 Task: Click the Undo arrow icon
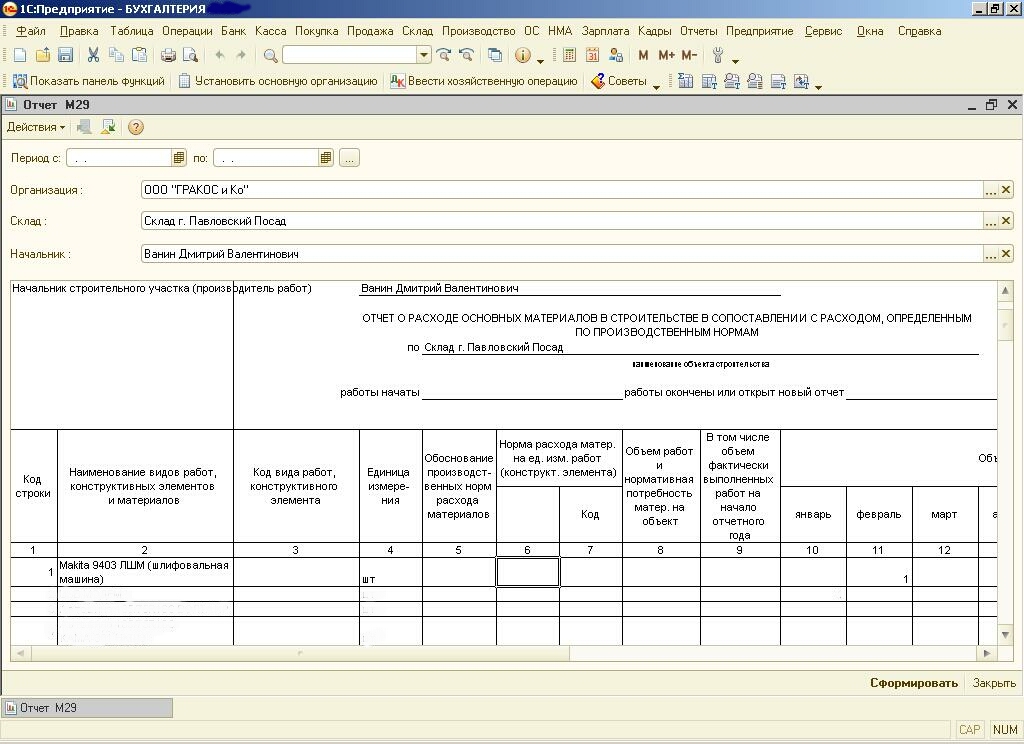click(x=220, y=56)
